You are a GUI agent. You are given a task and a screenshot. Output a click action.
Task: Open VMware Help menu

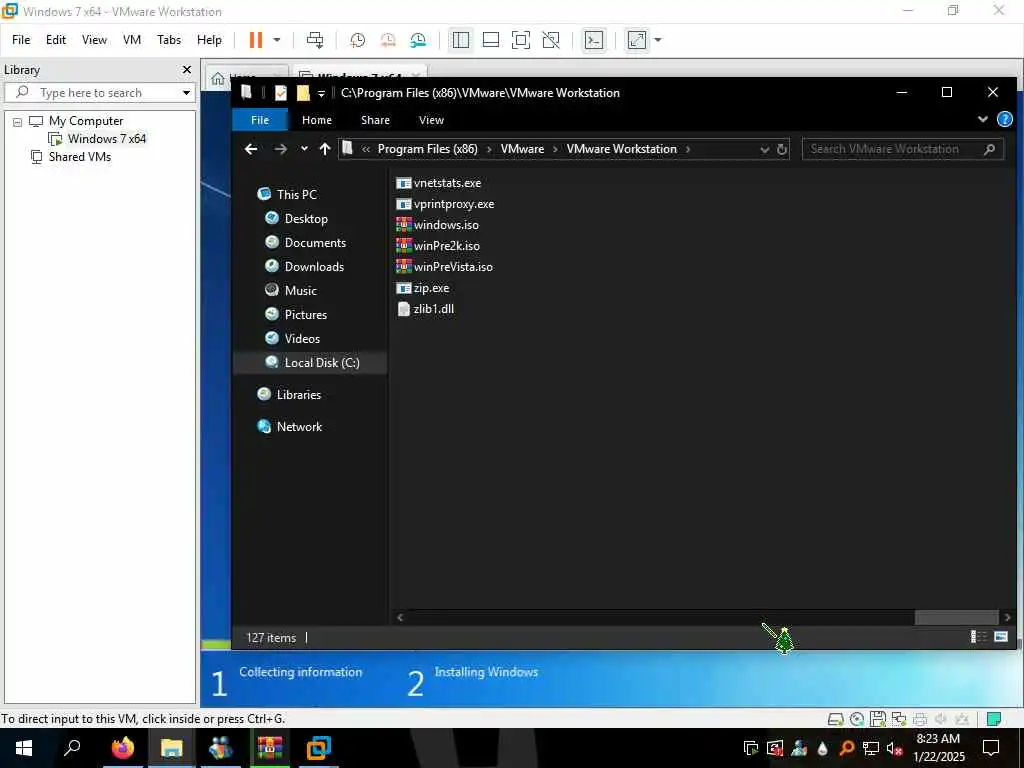pyautogui.click(x=210, y=40)
